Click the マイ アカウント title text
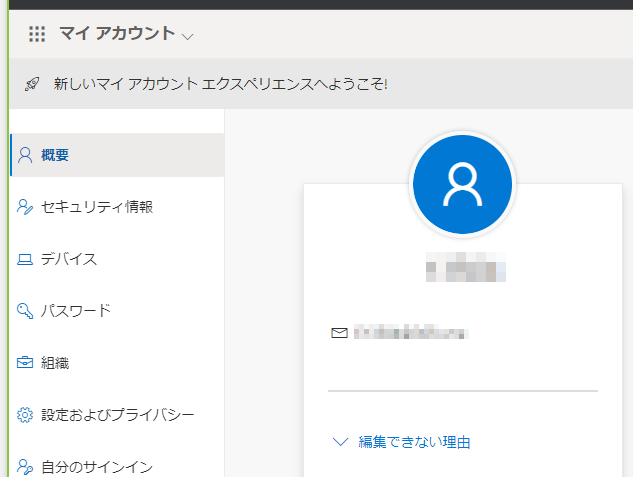This screenshot has height=477, width=633. point(117,34)
